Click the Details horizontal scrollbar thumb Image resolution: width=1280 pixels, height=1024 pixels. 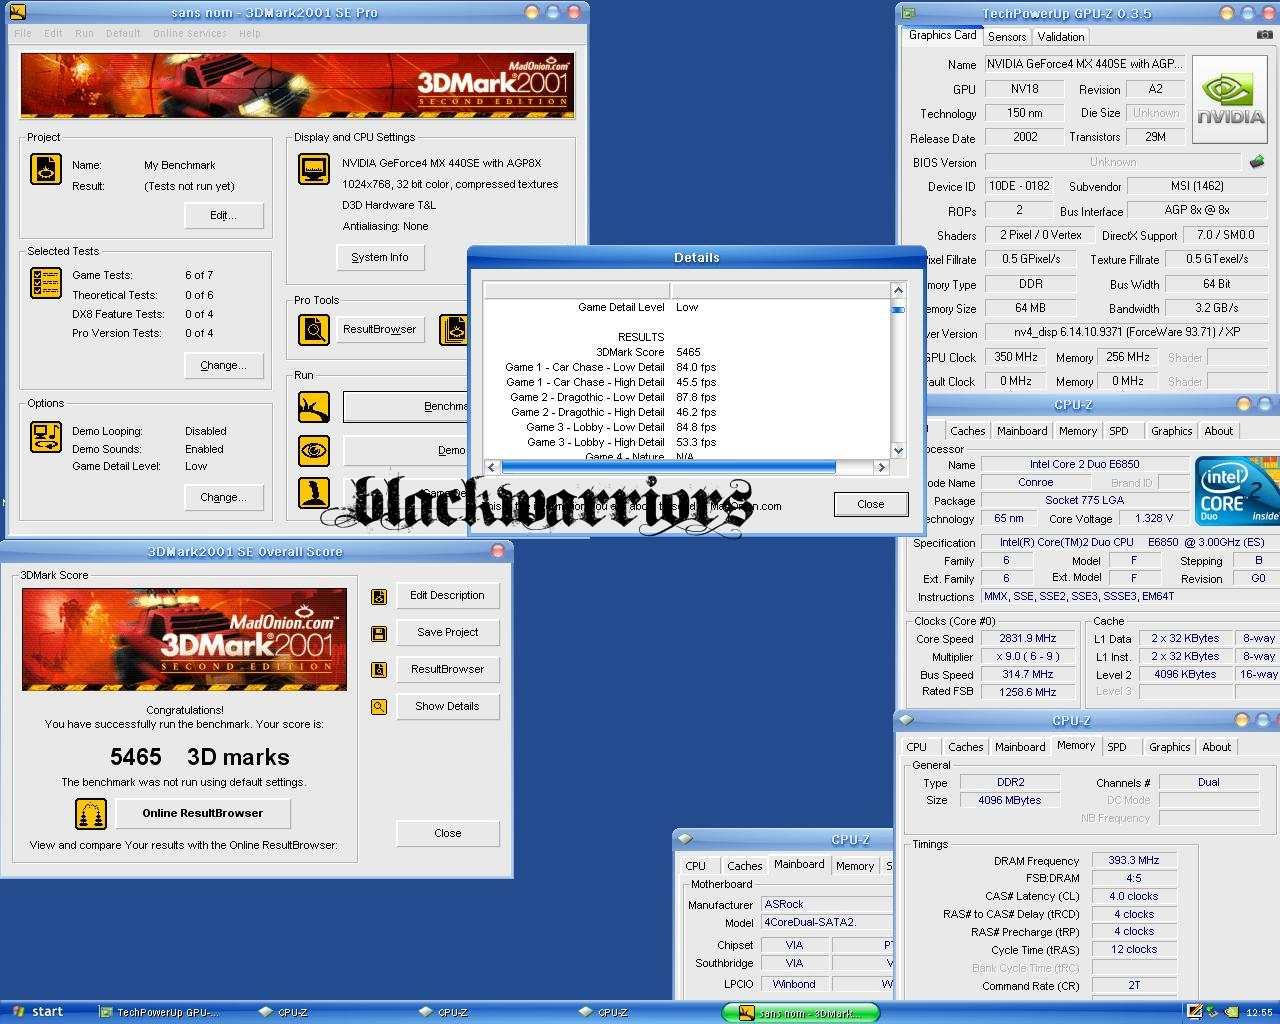(668, 467)
